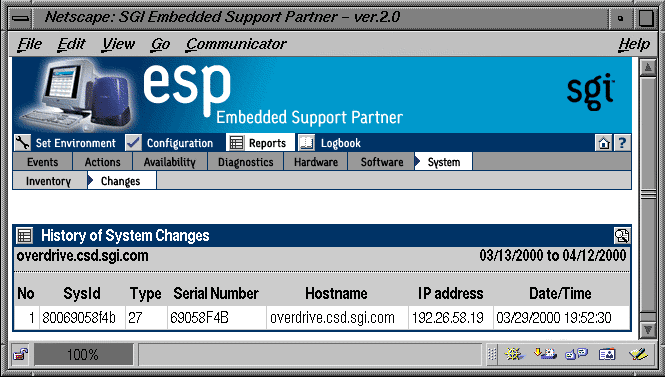Select the Reports section
This screenshot has height=377, width=665.
267,143
